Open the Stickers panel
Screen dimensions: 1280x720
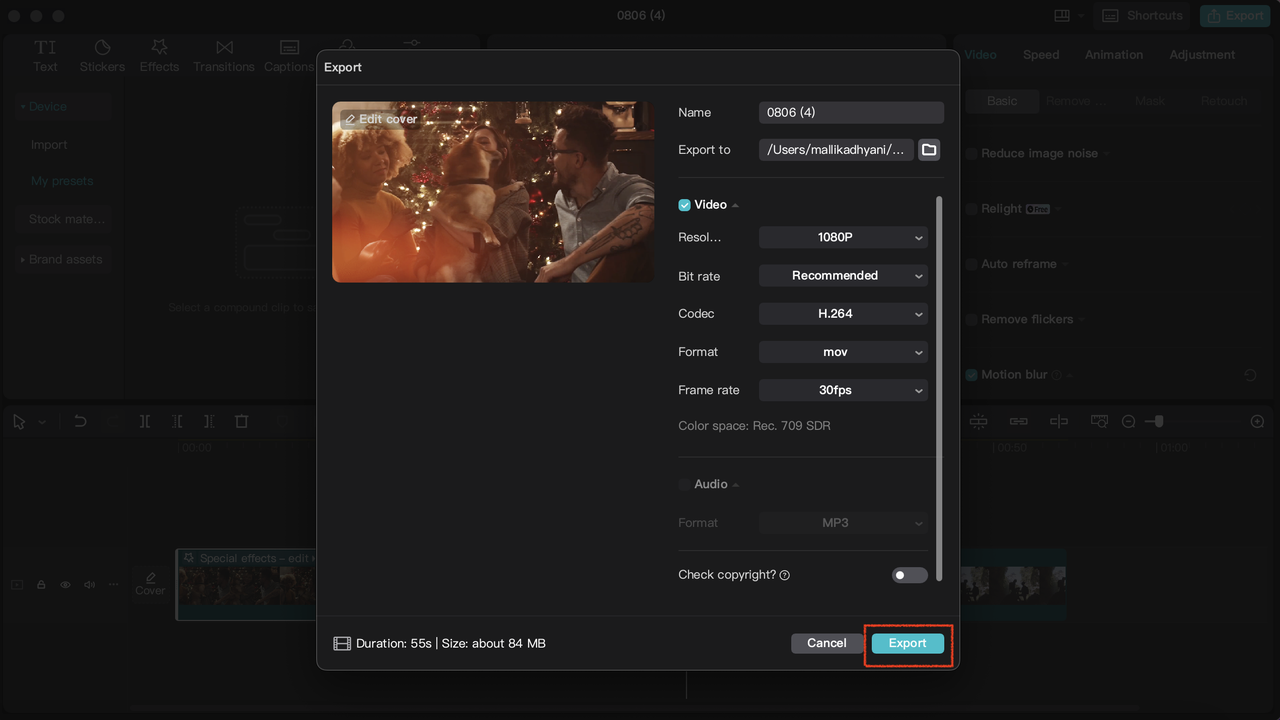coord(102,54)
